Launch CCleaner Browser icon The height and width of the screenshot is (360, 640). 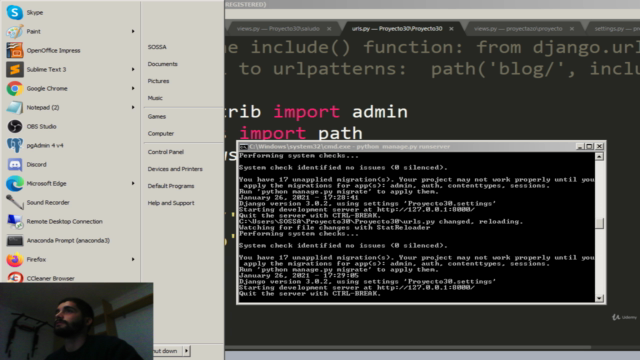[15, 277]
